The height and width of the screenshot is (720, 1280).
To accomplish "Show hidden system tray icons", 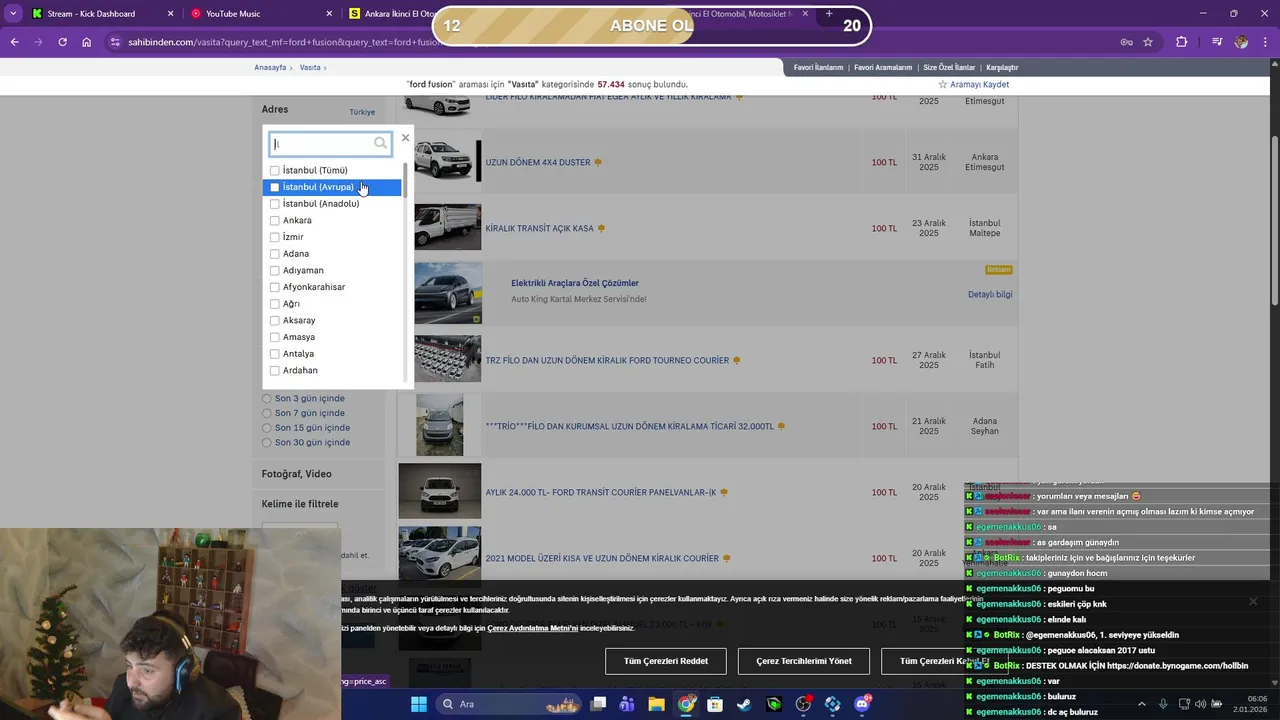I will point(1142,704).
